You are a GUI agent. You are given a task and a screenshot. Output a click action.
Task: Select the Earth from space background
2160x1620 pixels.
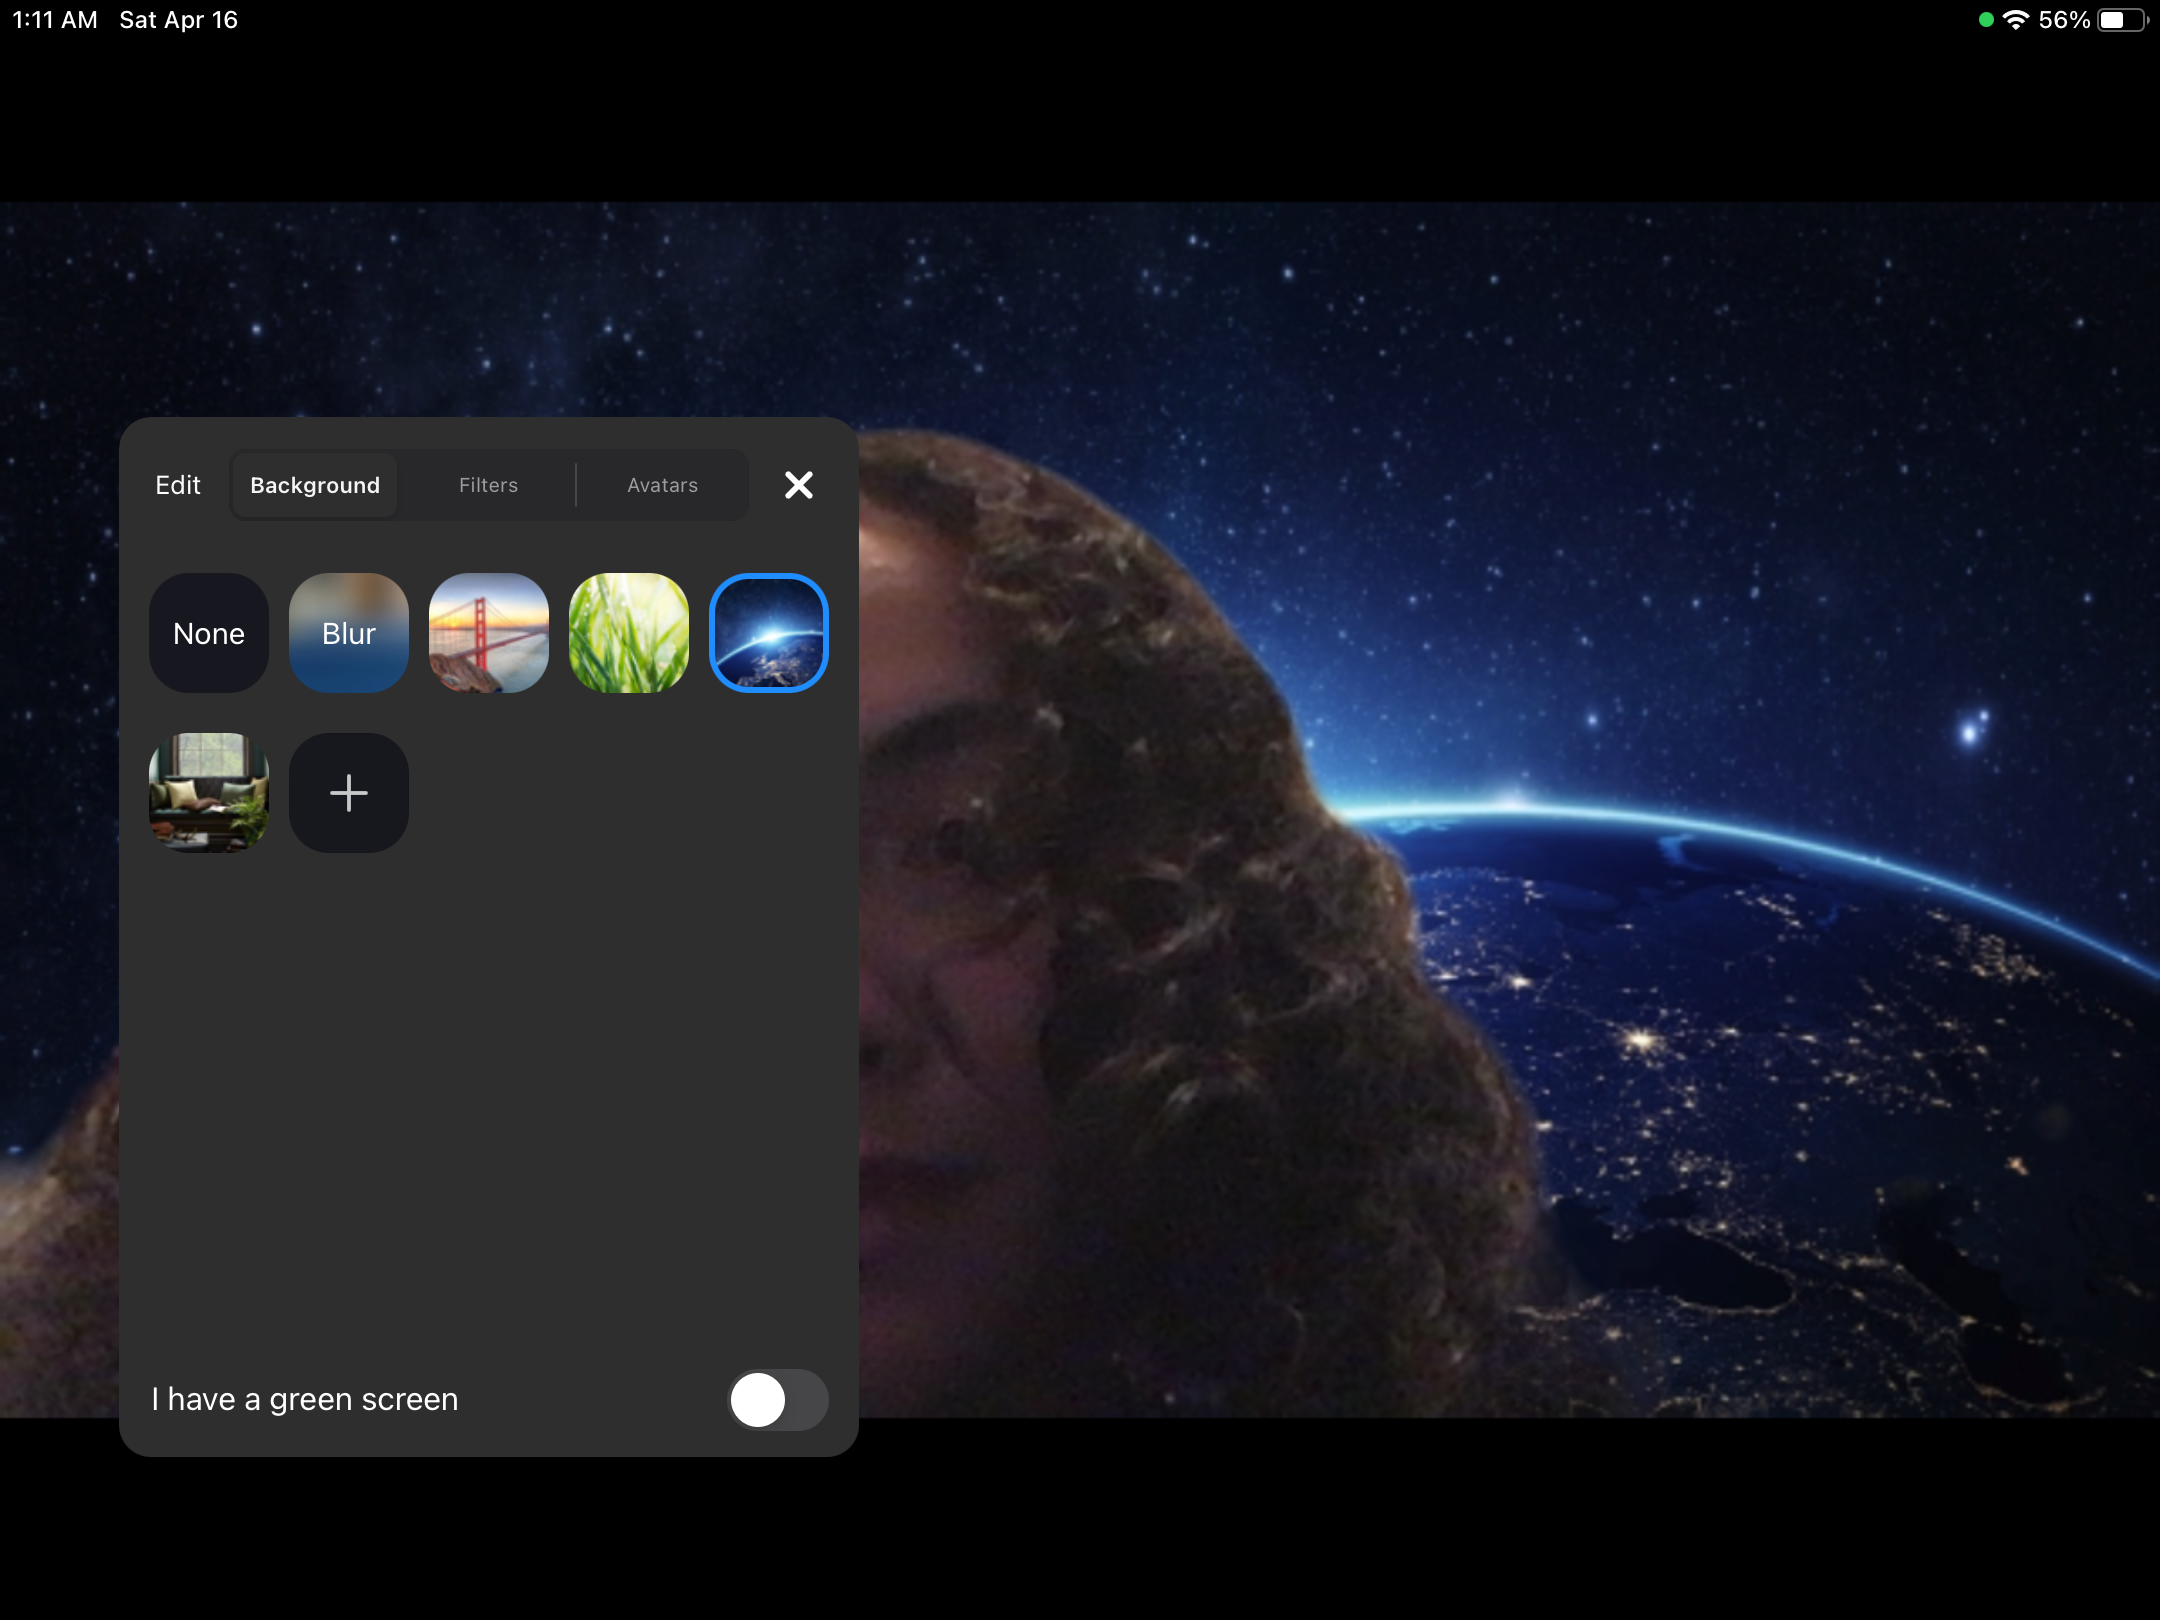pos(768,633)
